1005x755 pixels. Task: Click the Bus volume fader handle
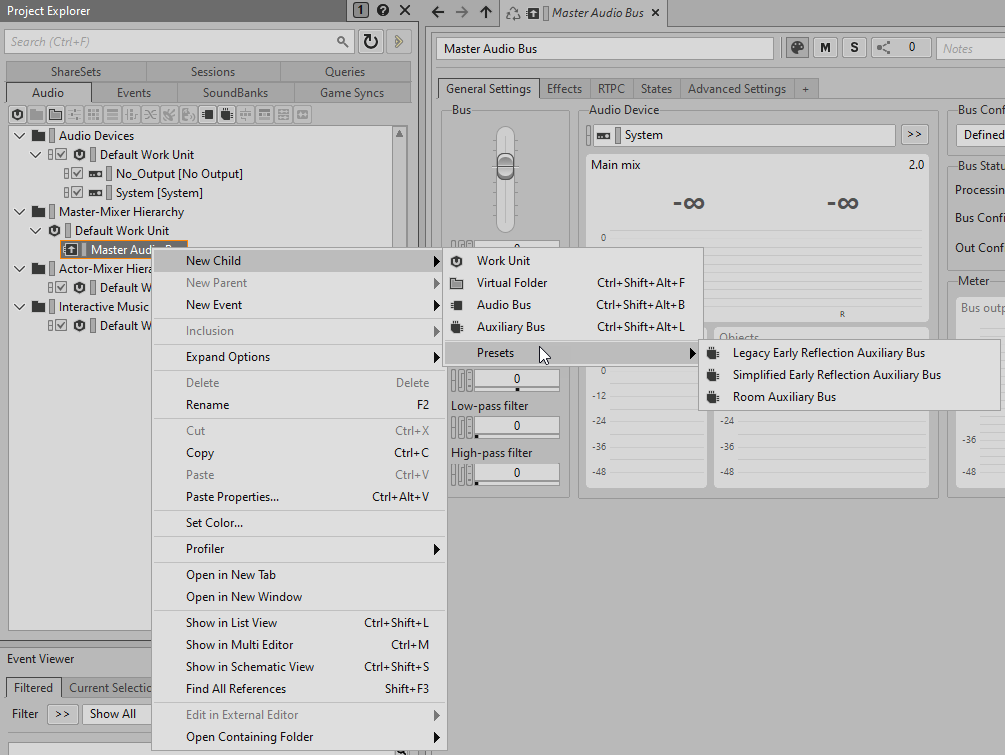coord(506,164)
